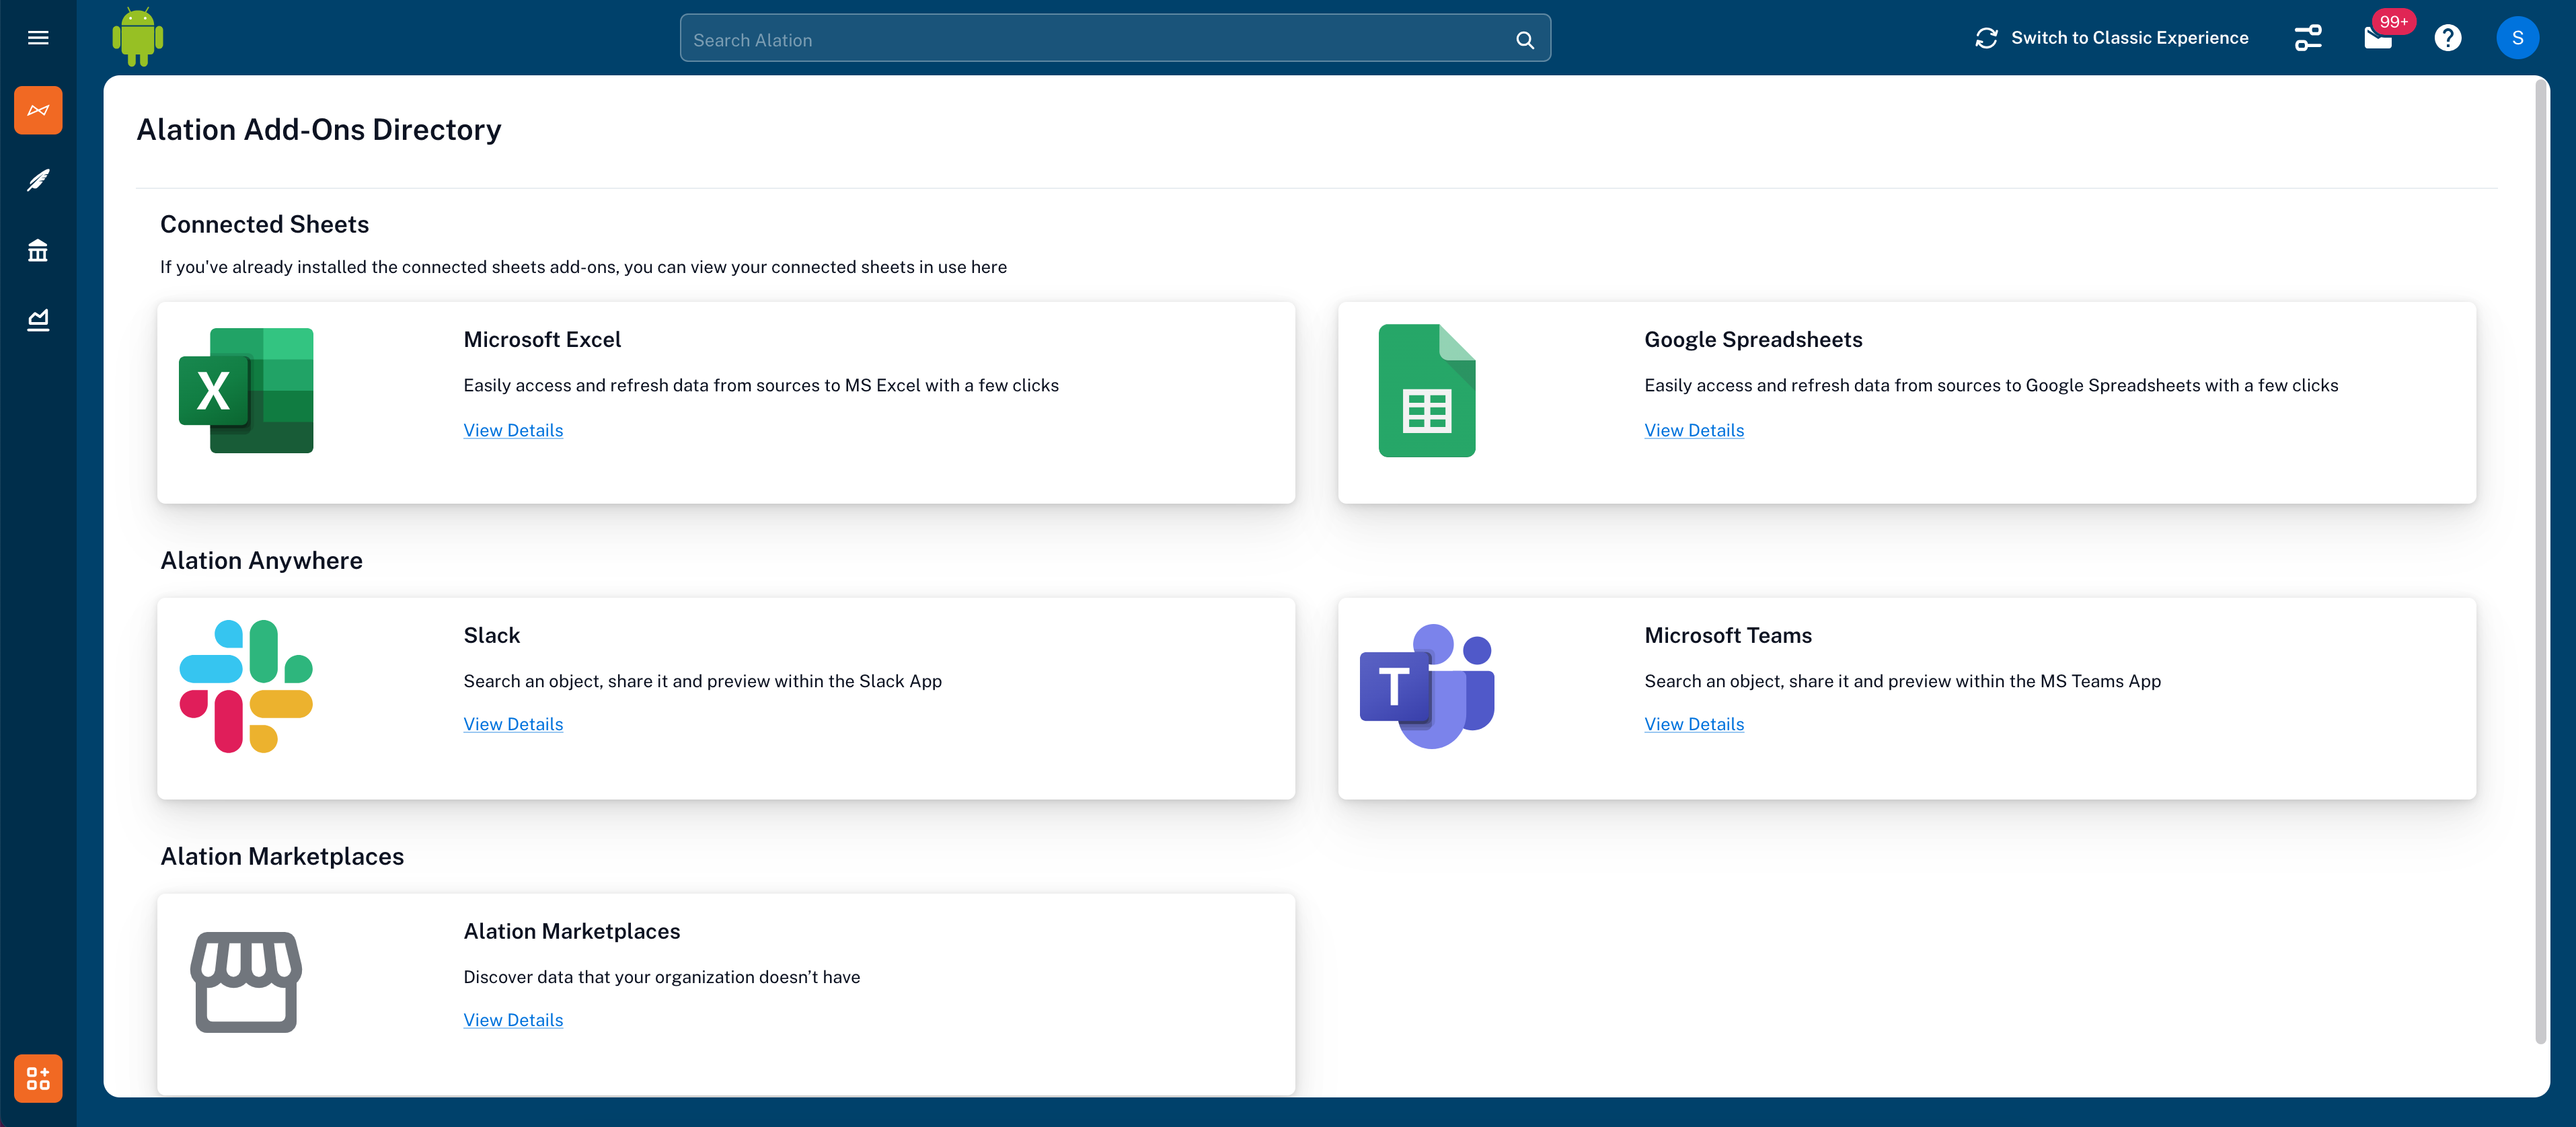Click the Marketplaces storefront icon
The image size is (2576, 1127).
[246, 982]
